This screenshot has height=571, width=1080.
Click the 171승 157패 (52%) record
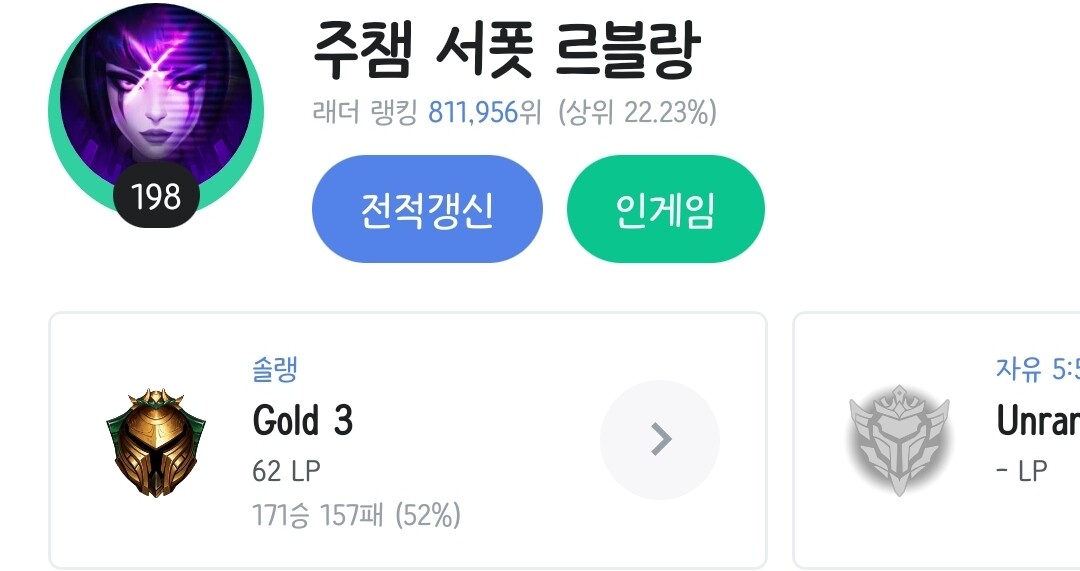[x=356, y=515]
